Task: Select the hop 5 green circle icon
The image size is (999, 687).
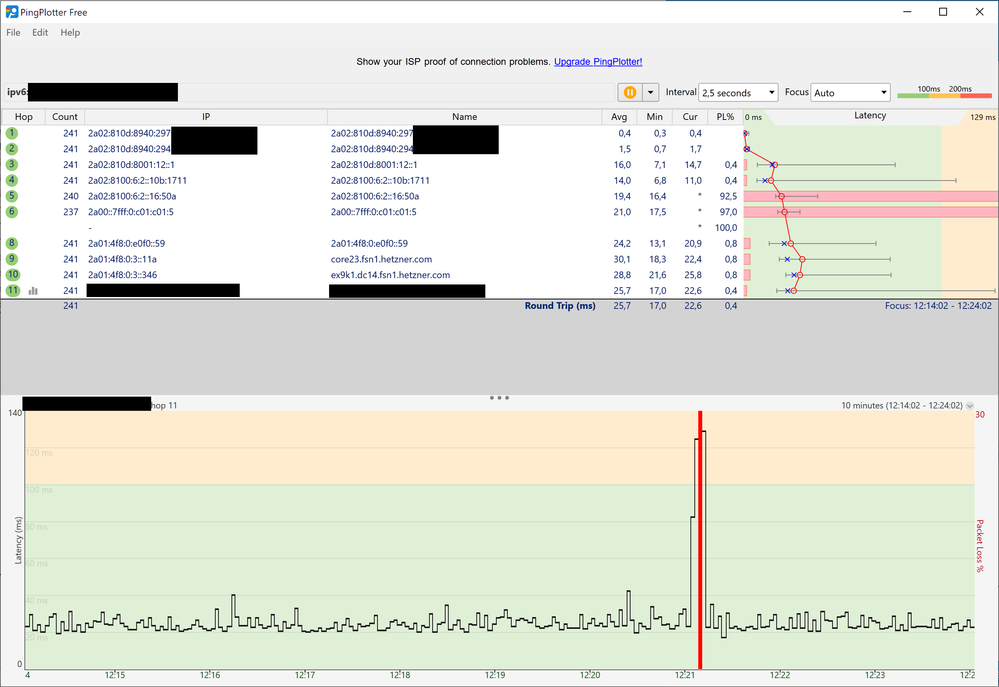Action: pyautogui.click(x=12, y=196)
